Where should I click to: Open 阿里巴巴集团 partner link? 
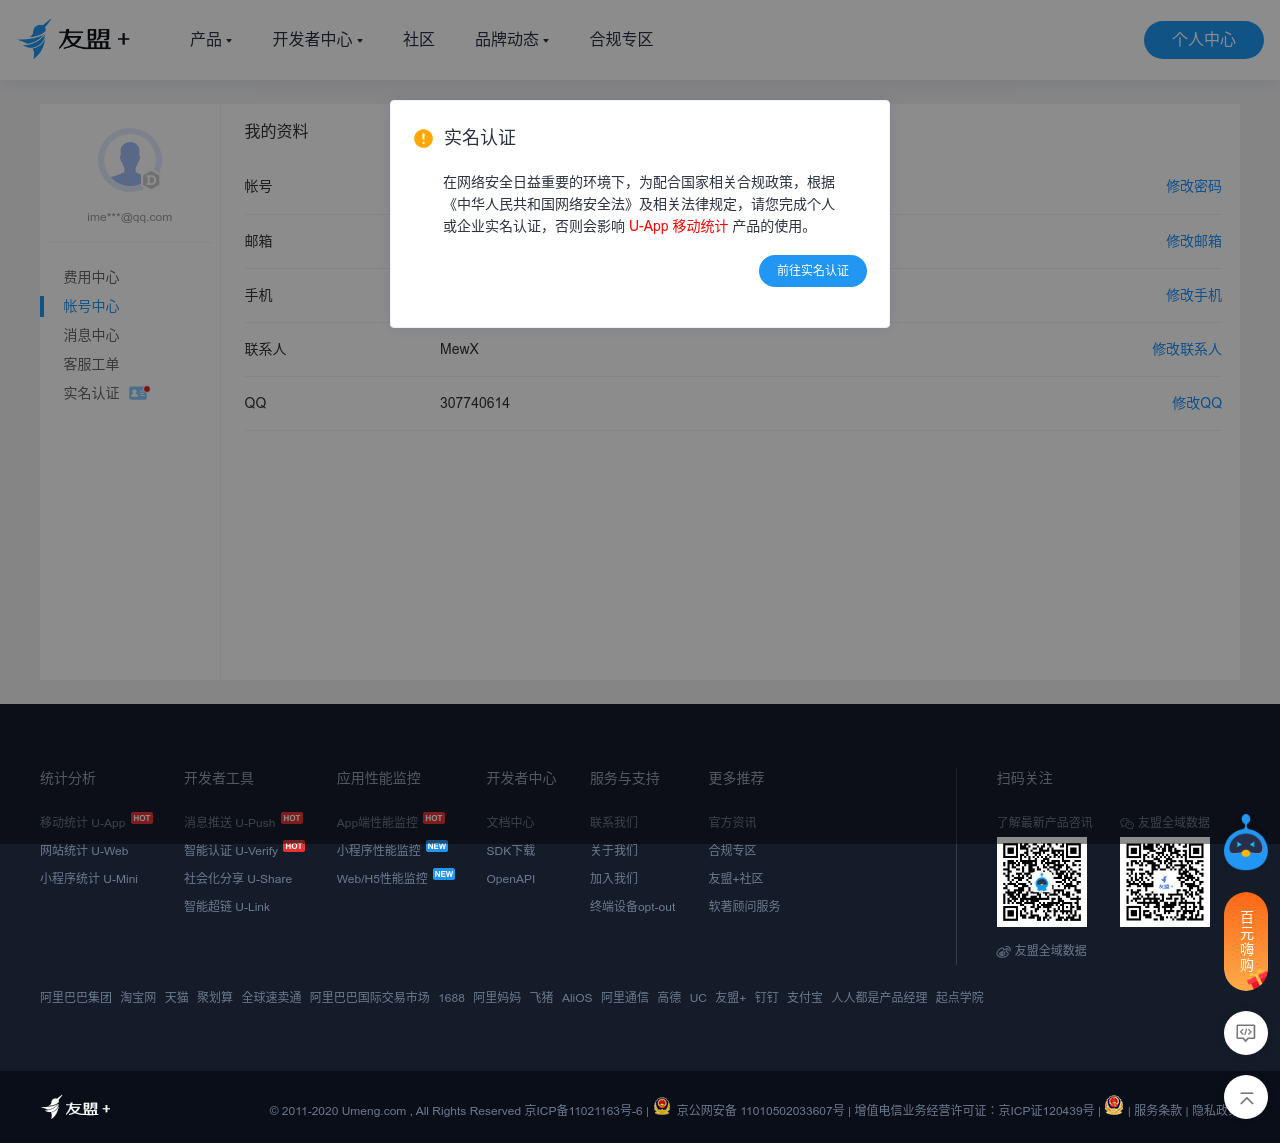point(76,997)
